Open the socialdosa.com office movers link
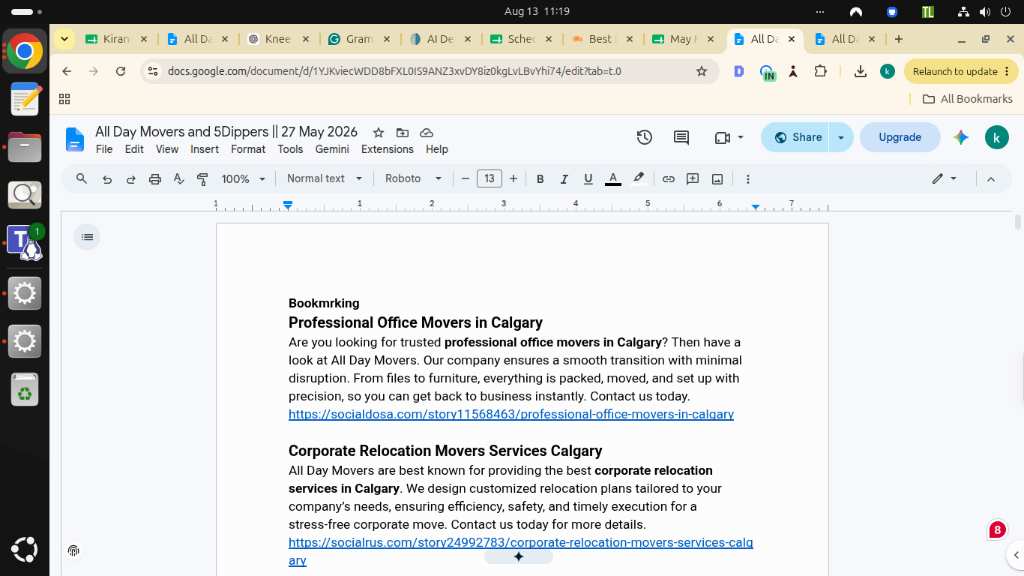The height and width of the screenshot is (576, 1024). tap(511, 414)
